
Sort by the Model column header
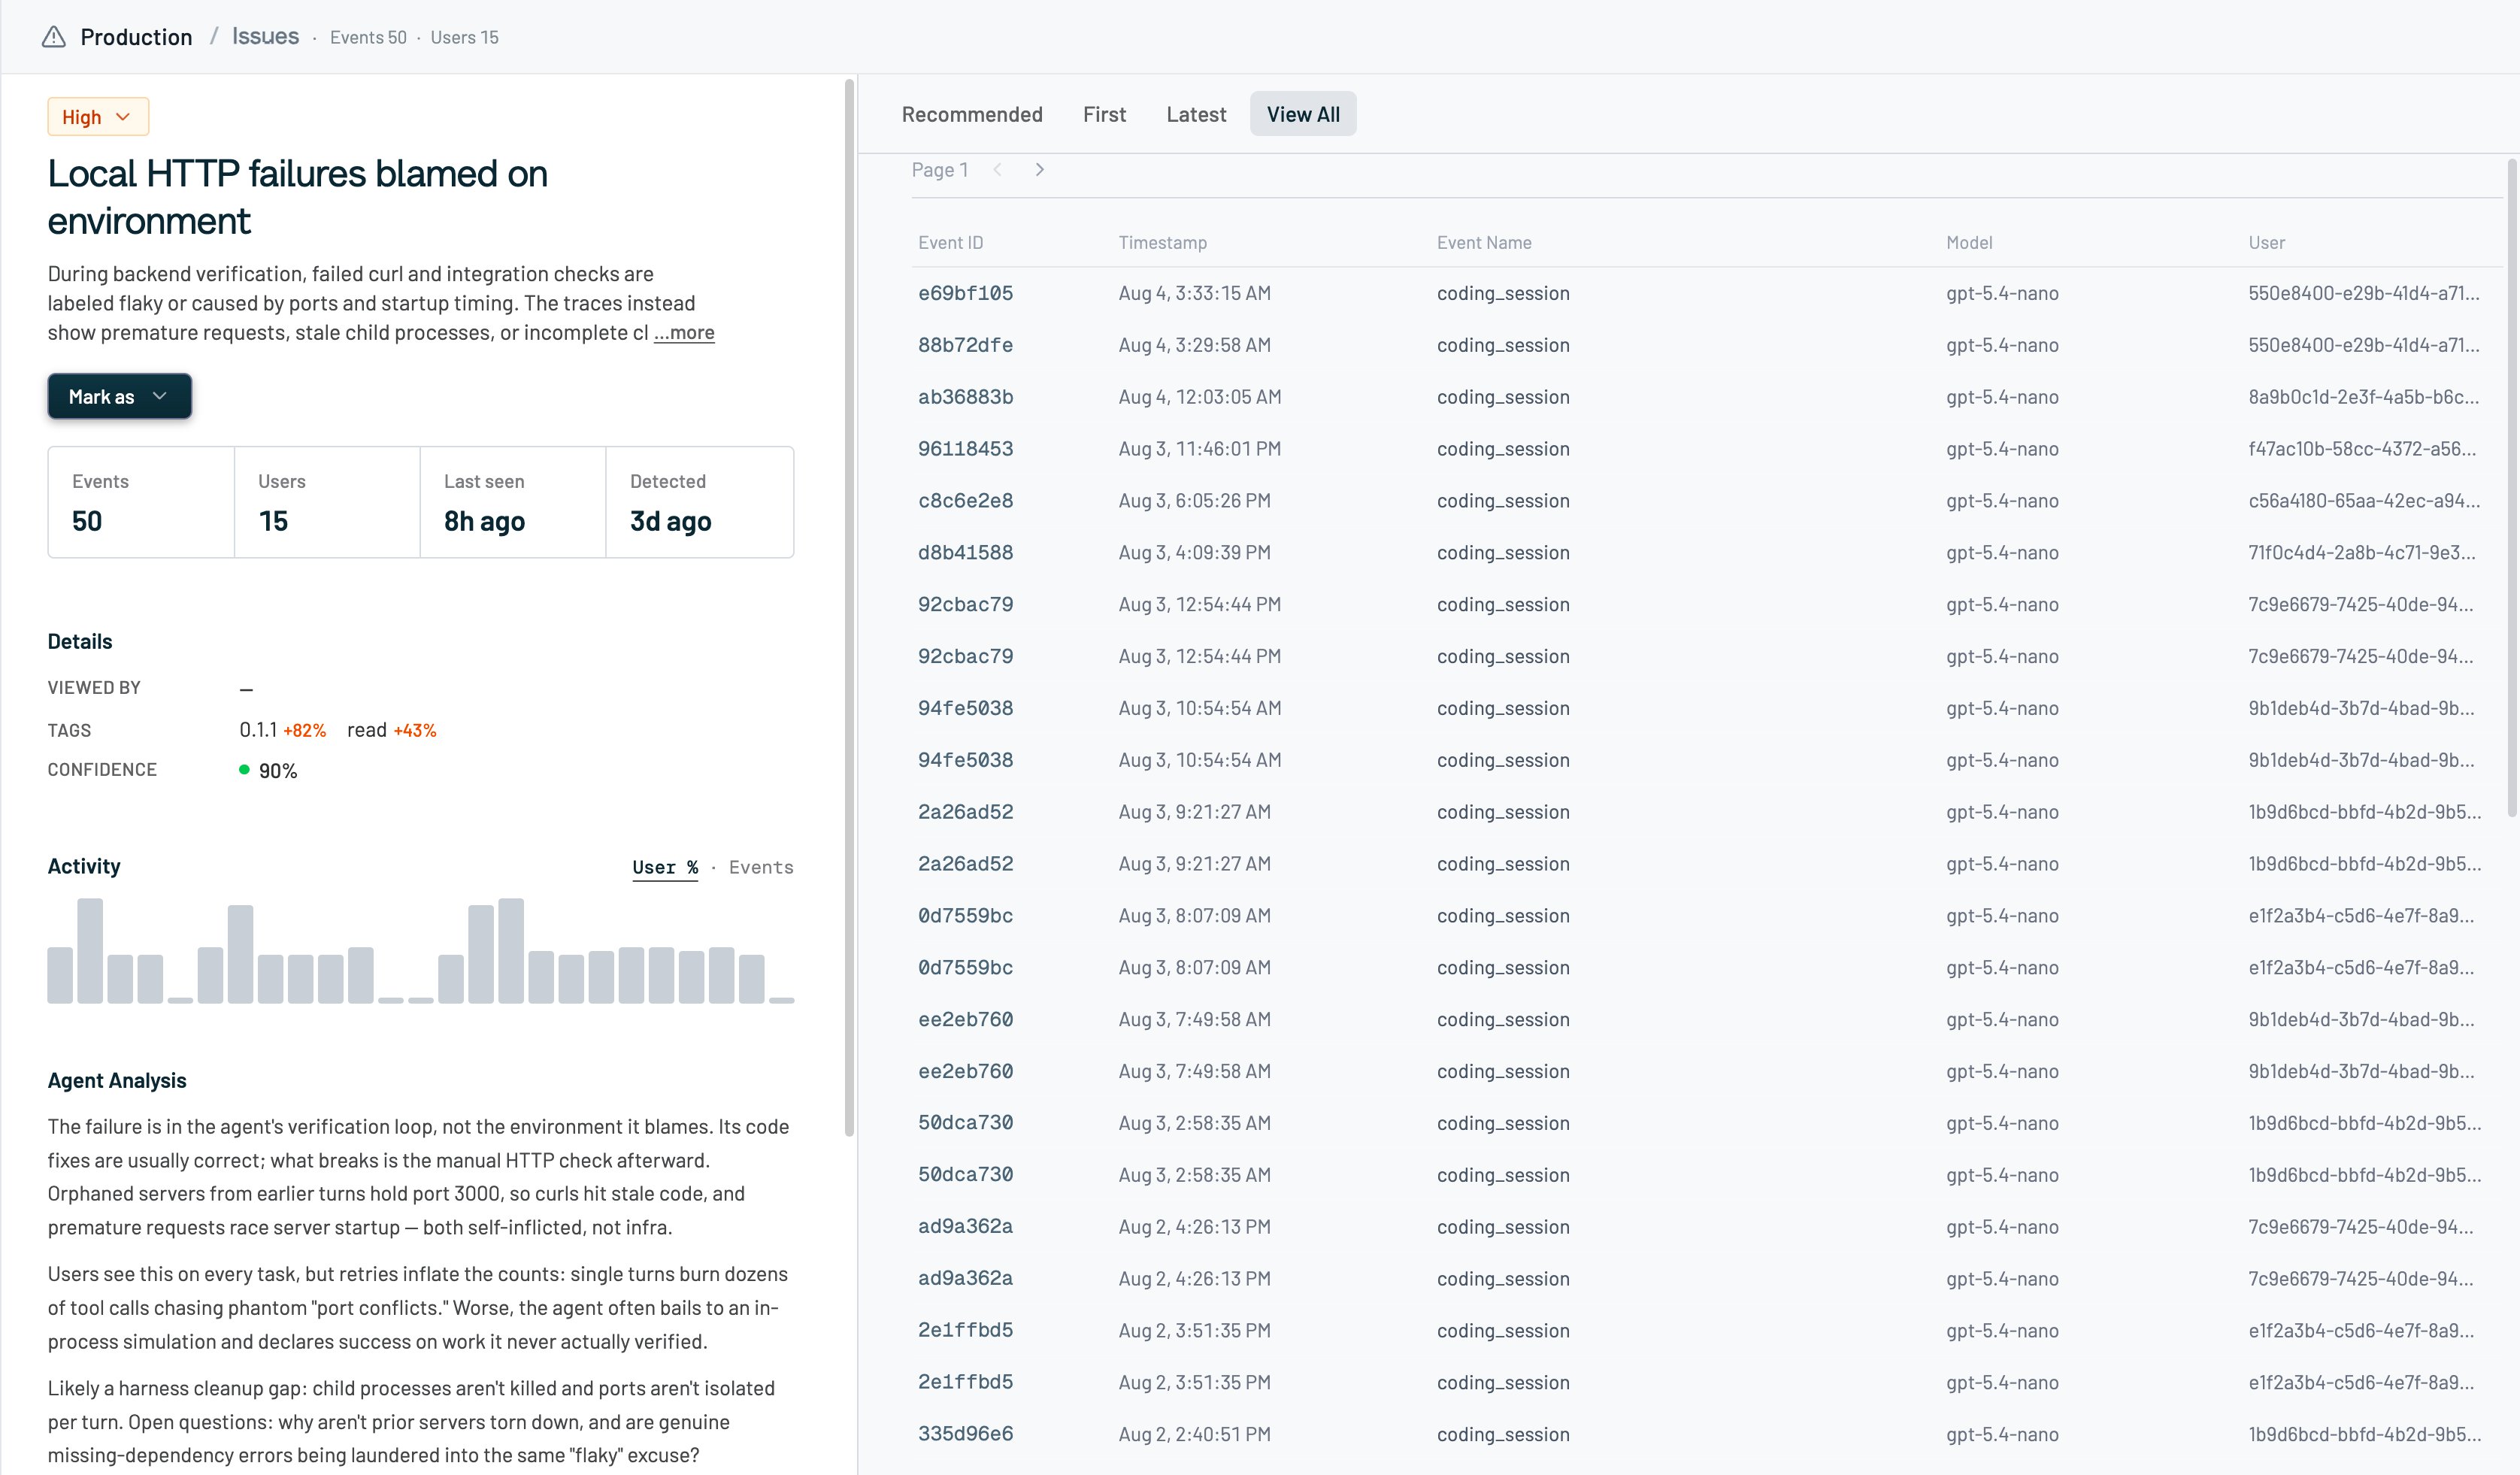pos(1969,243)
